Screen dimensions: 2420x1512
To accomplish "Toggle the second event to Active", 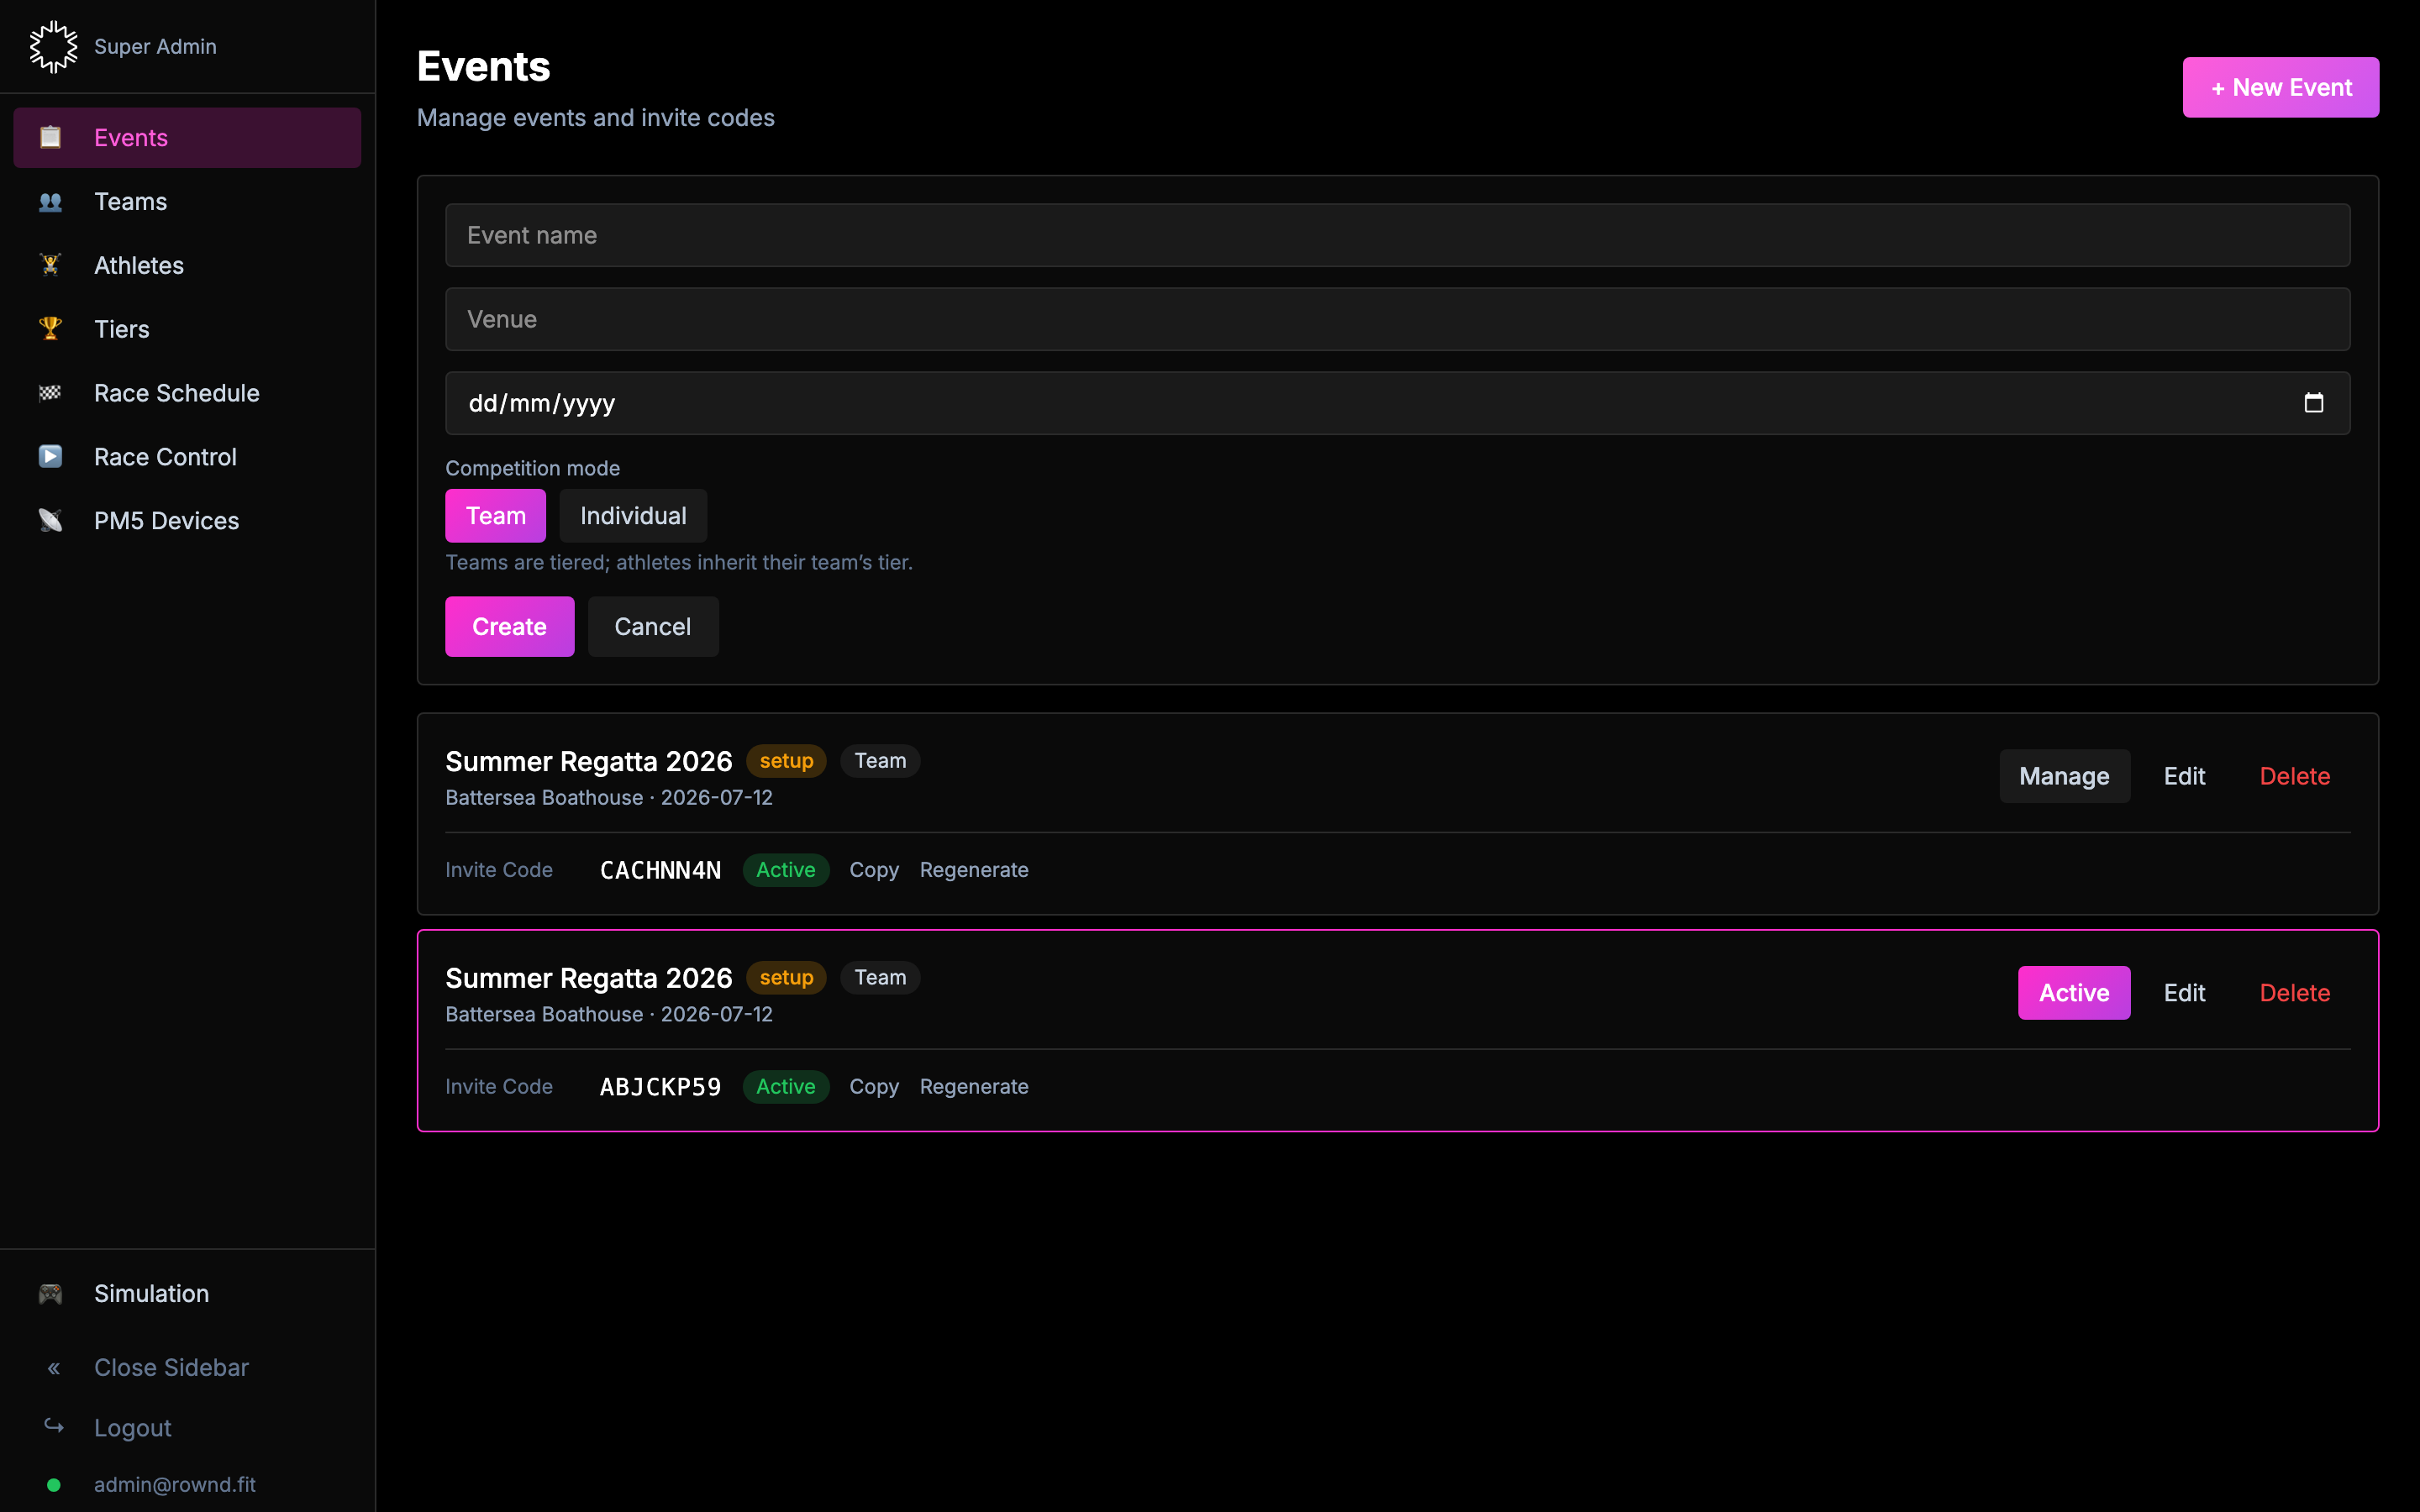I will (x=2073, y=992).
